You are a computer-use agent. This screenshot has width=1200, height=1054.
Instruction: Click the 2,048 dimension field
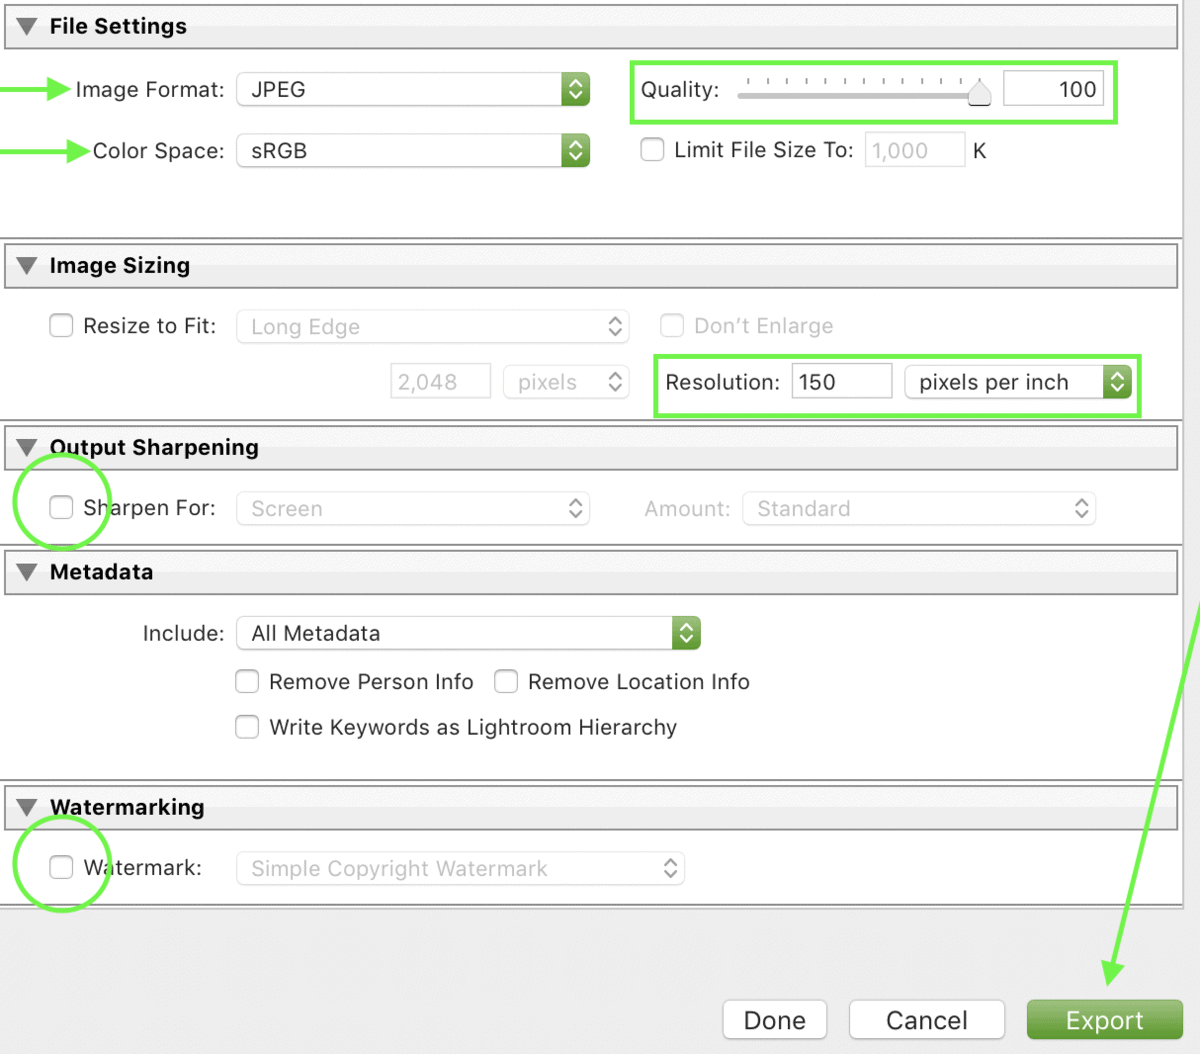441,382
